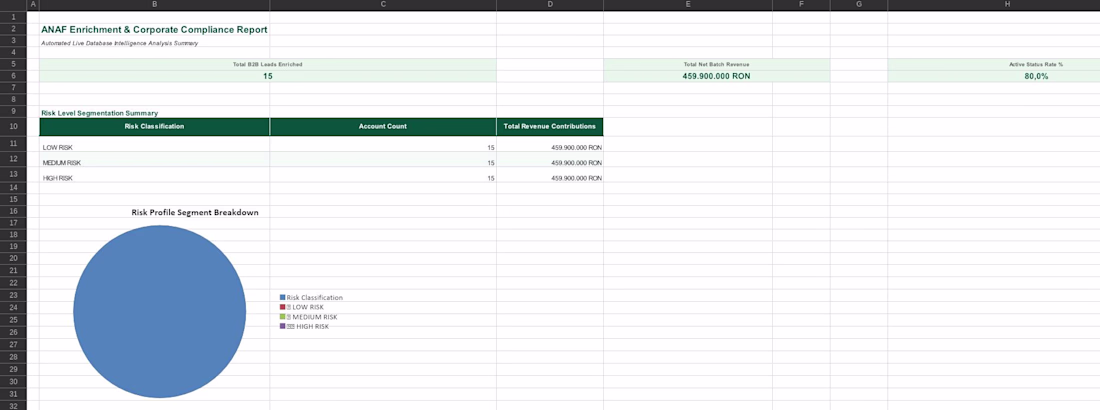Click the 'Total Revenue Contributions' table header cell
Viewport: 1100px width, 410px height.
550,127
